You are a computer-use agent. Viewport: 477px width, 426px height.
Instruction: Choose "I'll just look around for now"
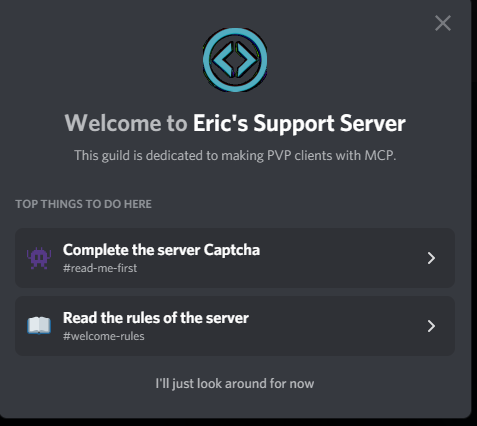235,383
